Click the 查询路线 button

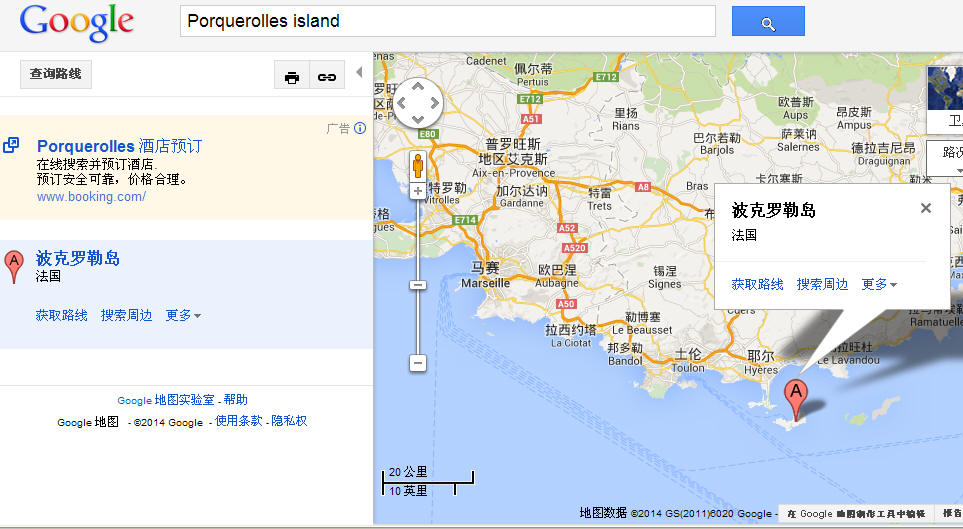point(56,74)
